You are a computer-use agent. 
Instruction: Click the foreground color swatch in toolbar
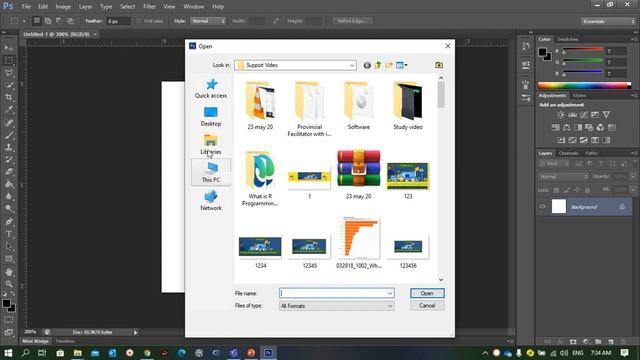(6, 304)
